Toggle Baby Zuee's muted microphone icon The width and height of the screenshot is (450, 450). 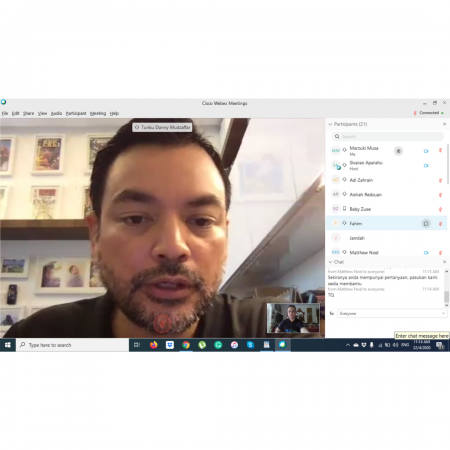coord(440,209)
